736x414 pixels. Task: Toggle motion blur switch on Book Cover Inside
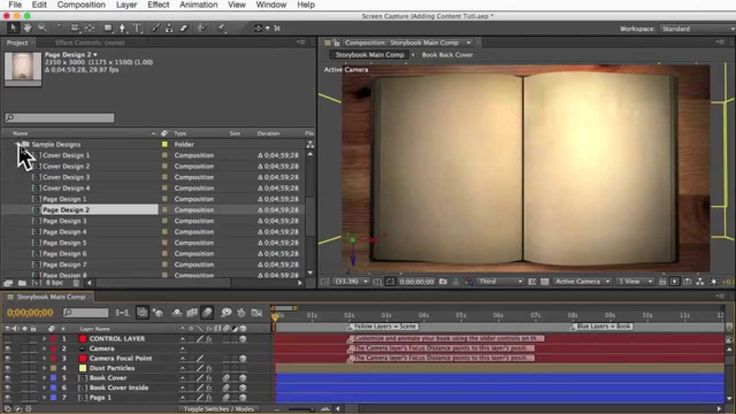(x=226, y=388)
